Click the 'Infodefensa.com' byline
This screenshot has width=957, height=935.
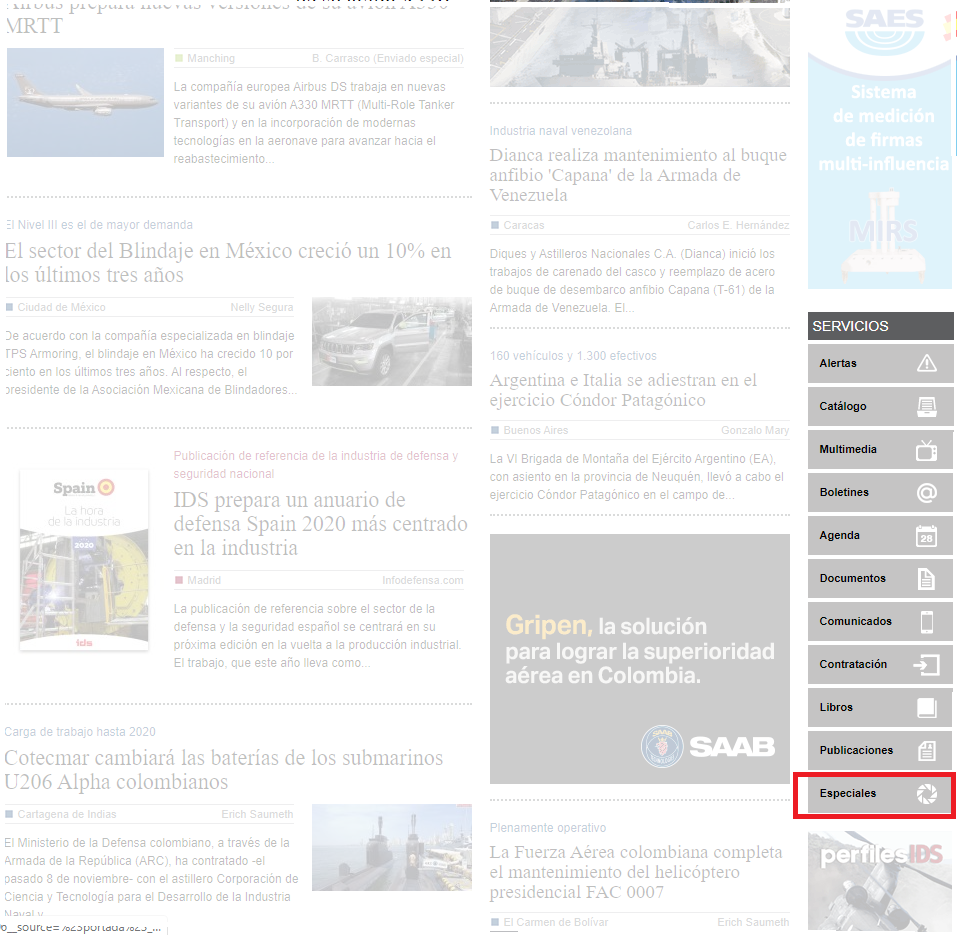coord(423,580)
